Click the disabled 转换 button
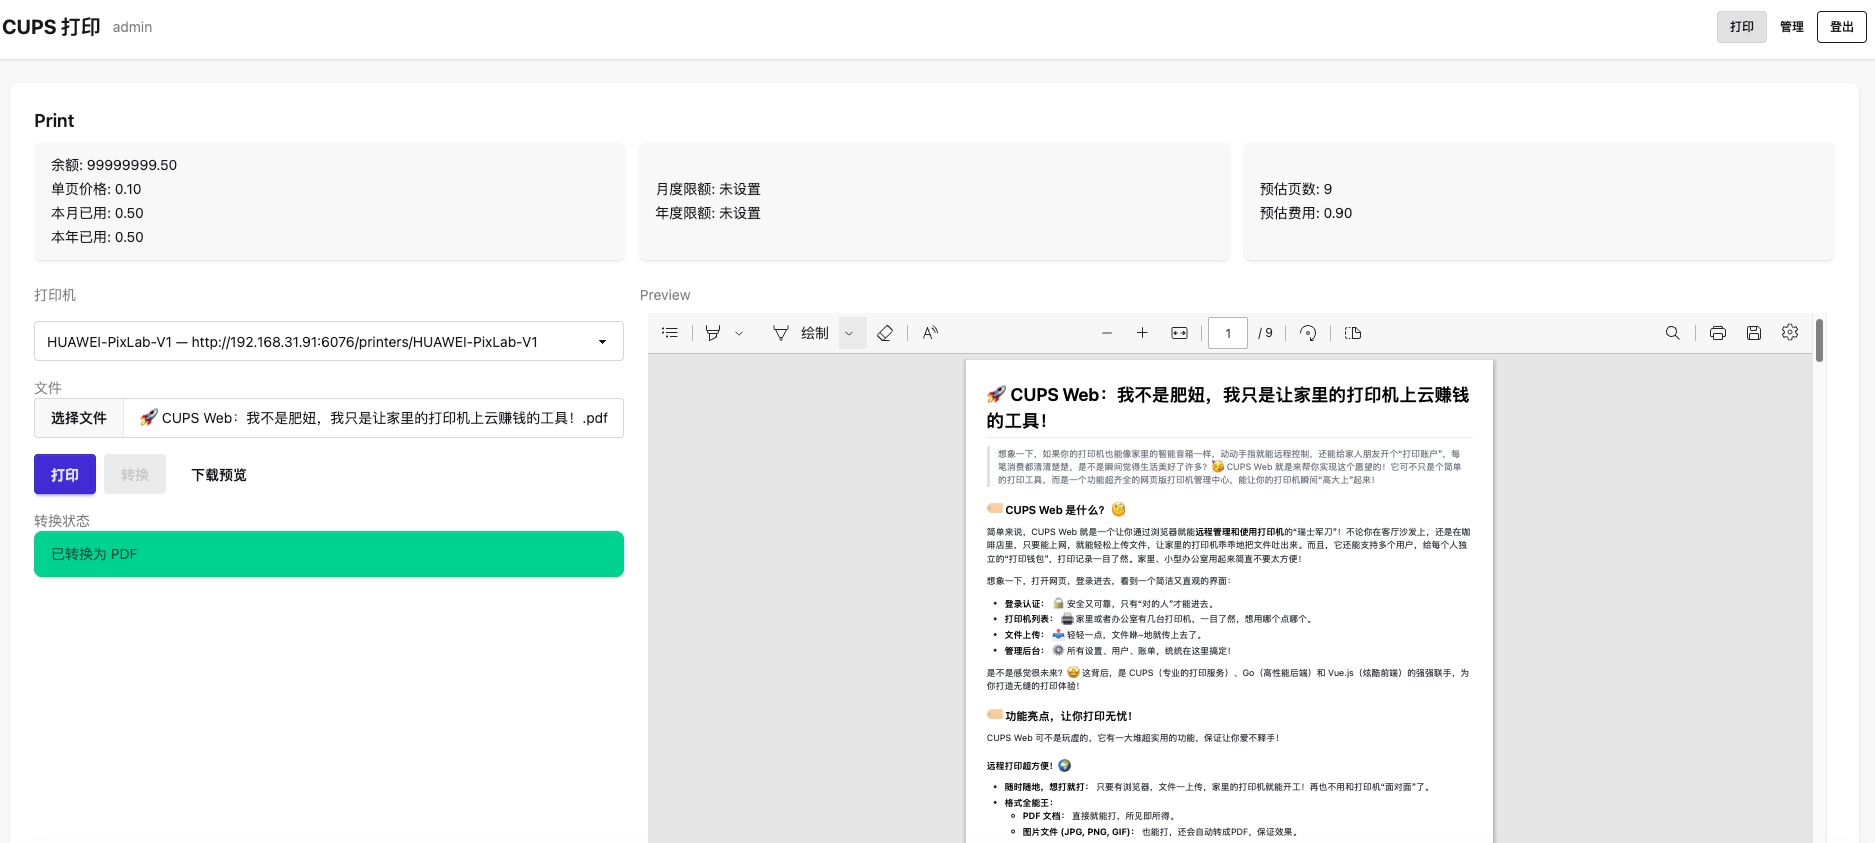1875x843 pixels. coord(135,474)
